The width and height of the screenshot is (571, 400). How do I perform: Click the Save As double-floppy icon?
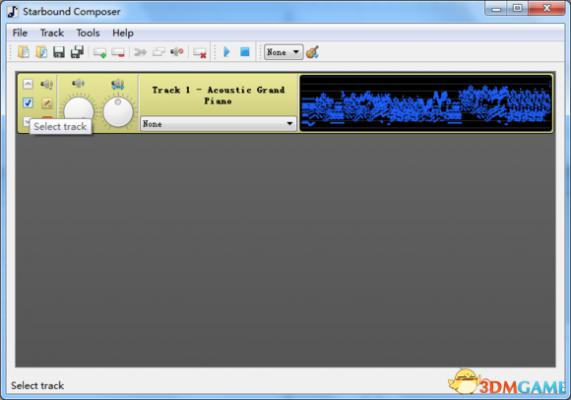pos(77,52)
